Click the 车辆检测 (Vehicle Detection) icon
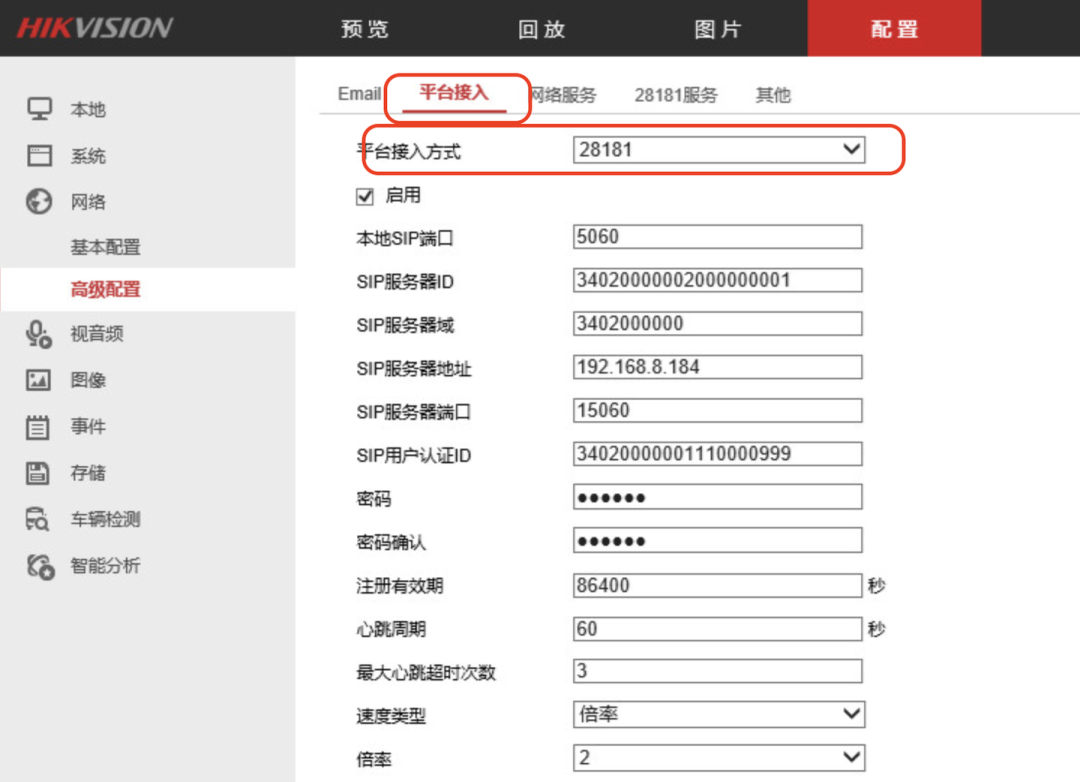Screen dimensions: 1080x782 point(38,518)
